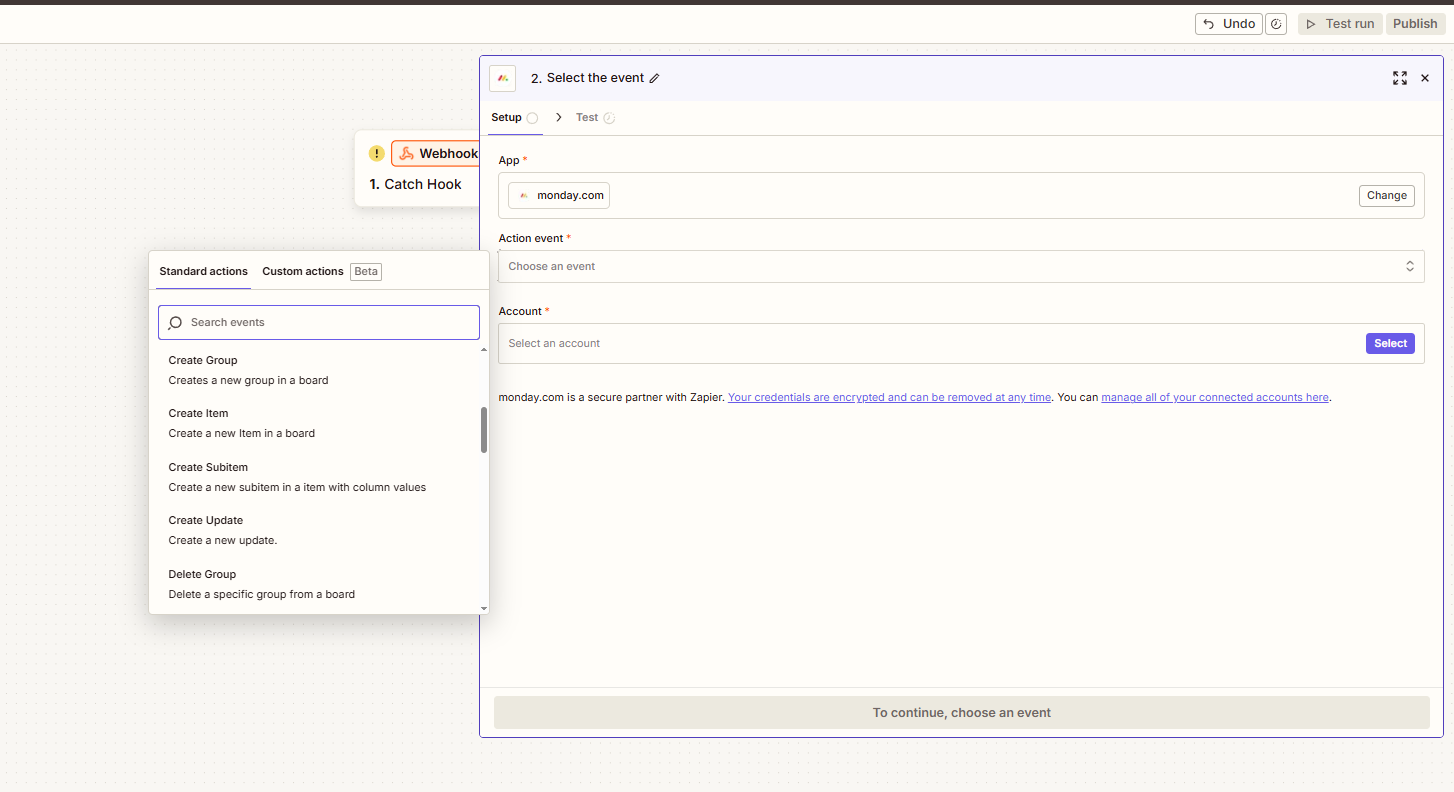
Task: Open the Action event dropdown
Action: click(x=960, y=266)
